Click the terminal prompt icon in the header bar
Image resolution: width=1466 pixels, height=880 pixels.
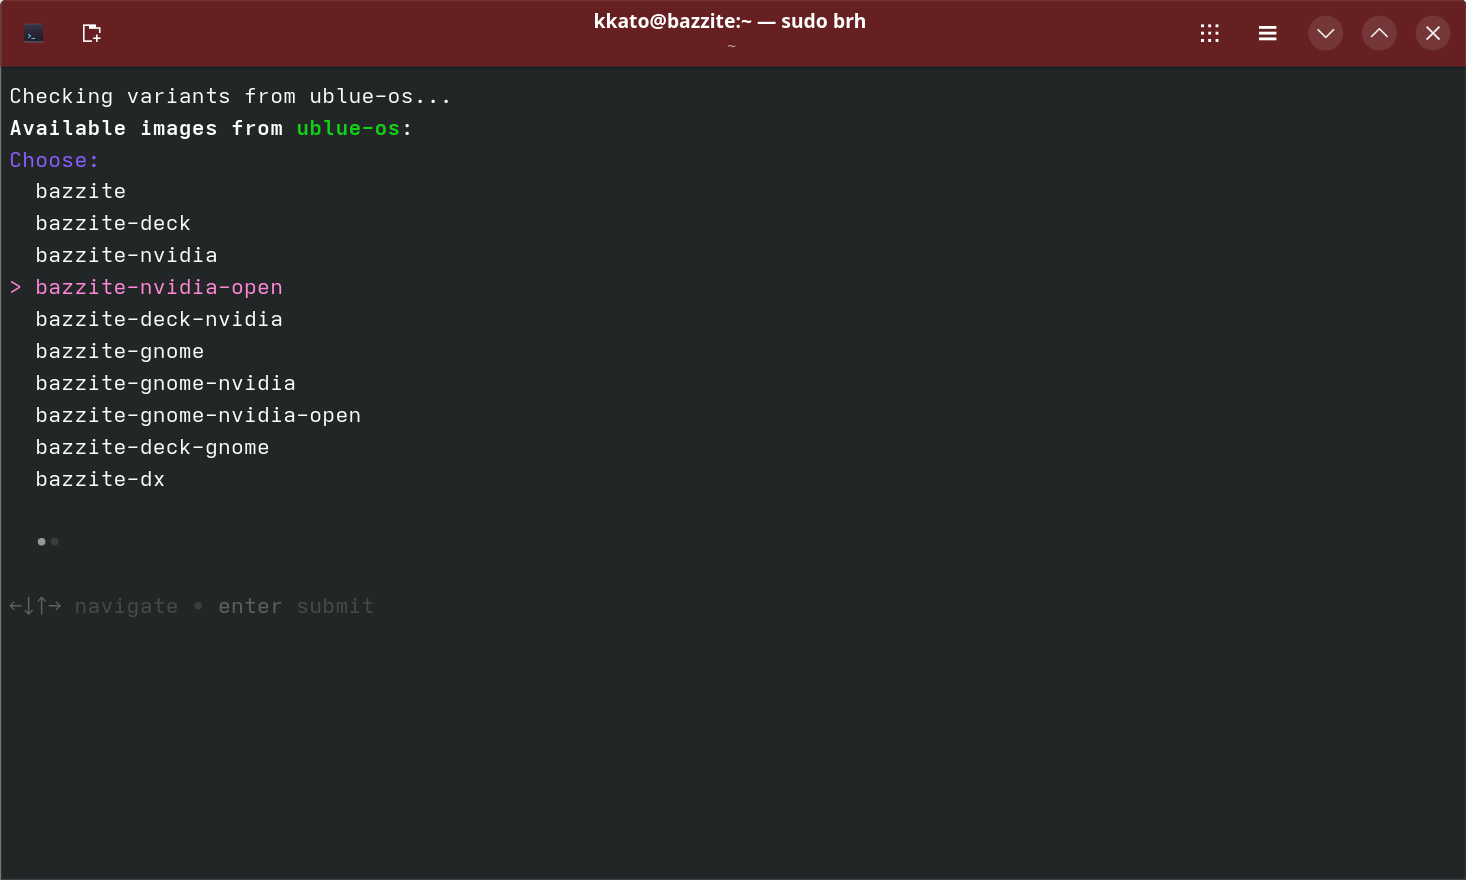tap(33, 33)
